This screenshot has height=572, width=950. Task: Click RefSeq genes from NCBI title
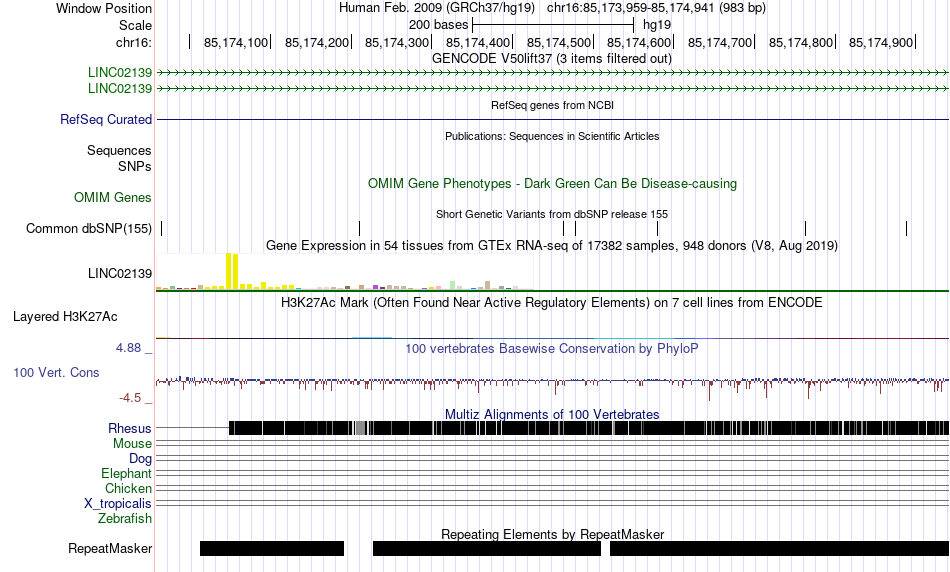[553, 105]
